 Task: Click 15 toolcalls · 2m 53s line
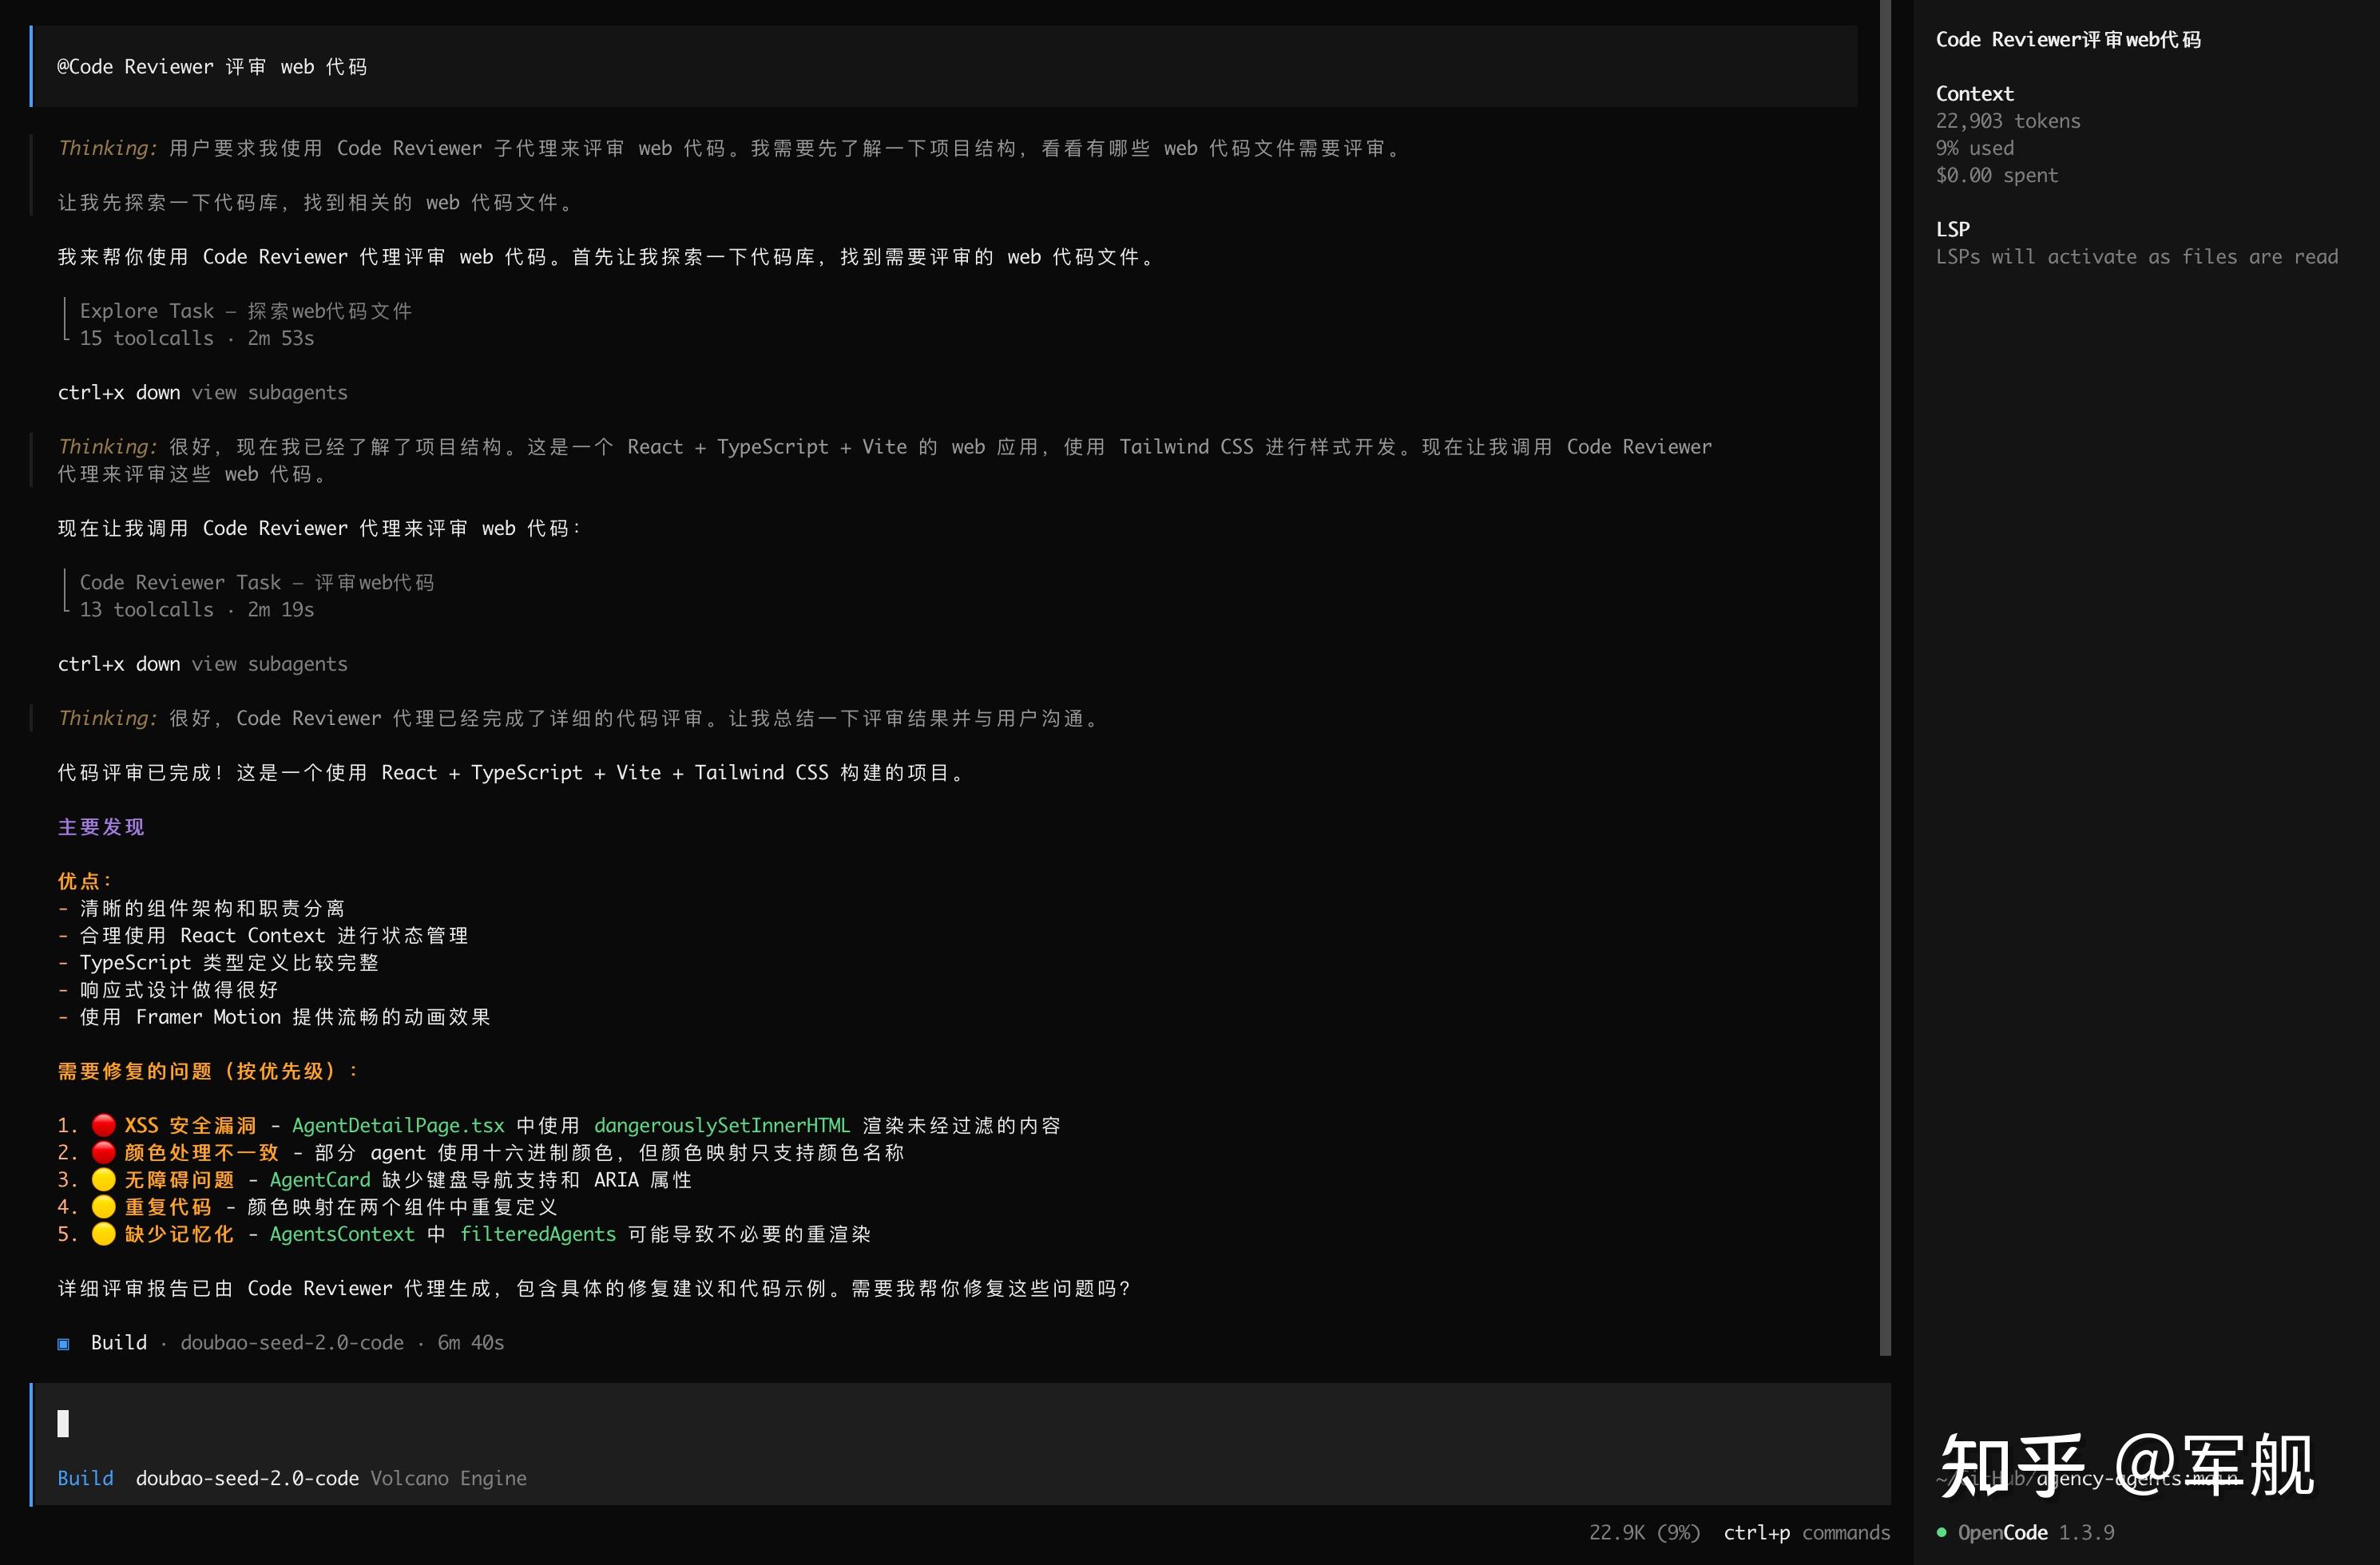pos(197,338)
